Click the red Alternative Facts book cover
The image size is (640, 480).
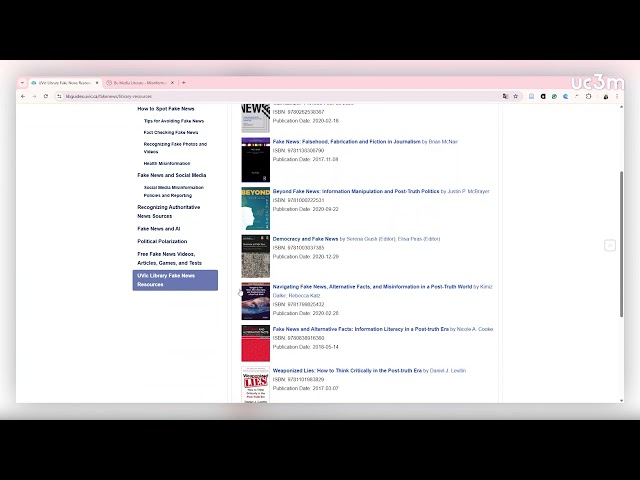(x=256, y=343)
